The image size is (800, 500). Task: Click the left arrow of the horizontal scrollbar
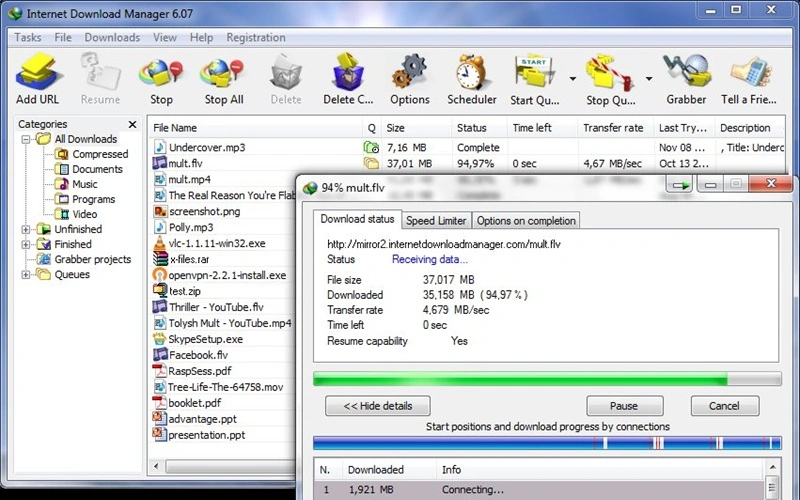(x=157, y=466)
